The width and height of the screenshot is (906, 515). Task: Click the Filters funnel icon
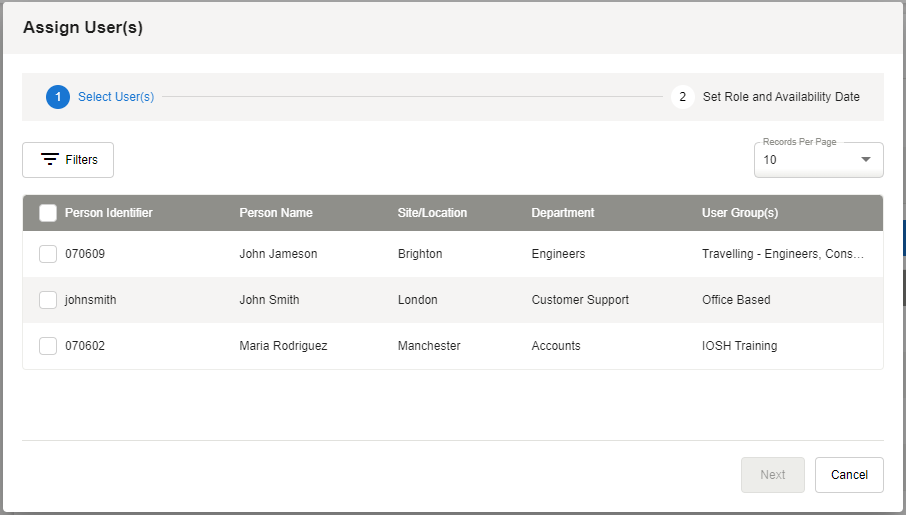click(50, 160)
